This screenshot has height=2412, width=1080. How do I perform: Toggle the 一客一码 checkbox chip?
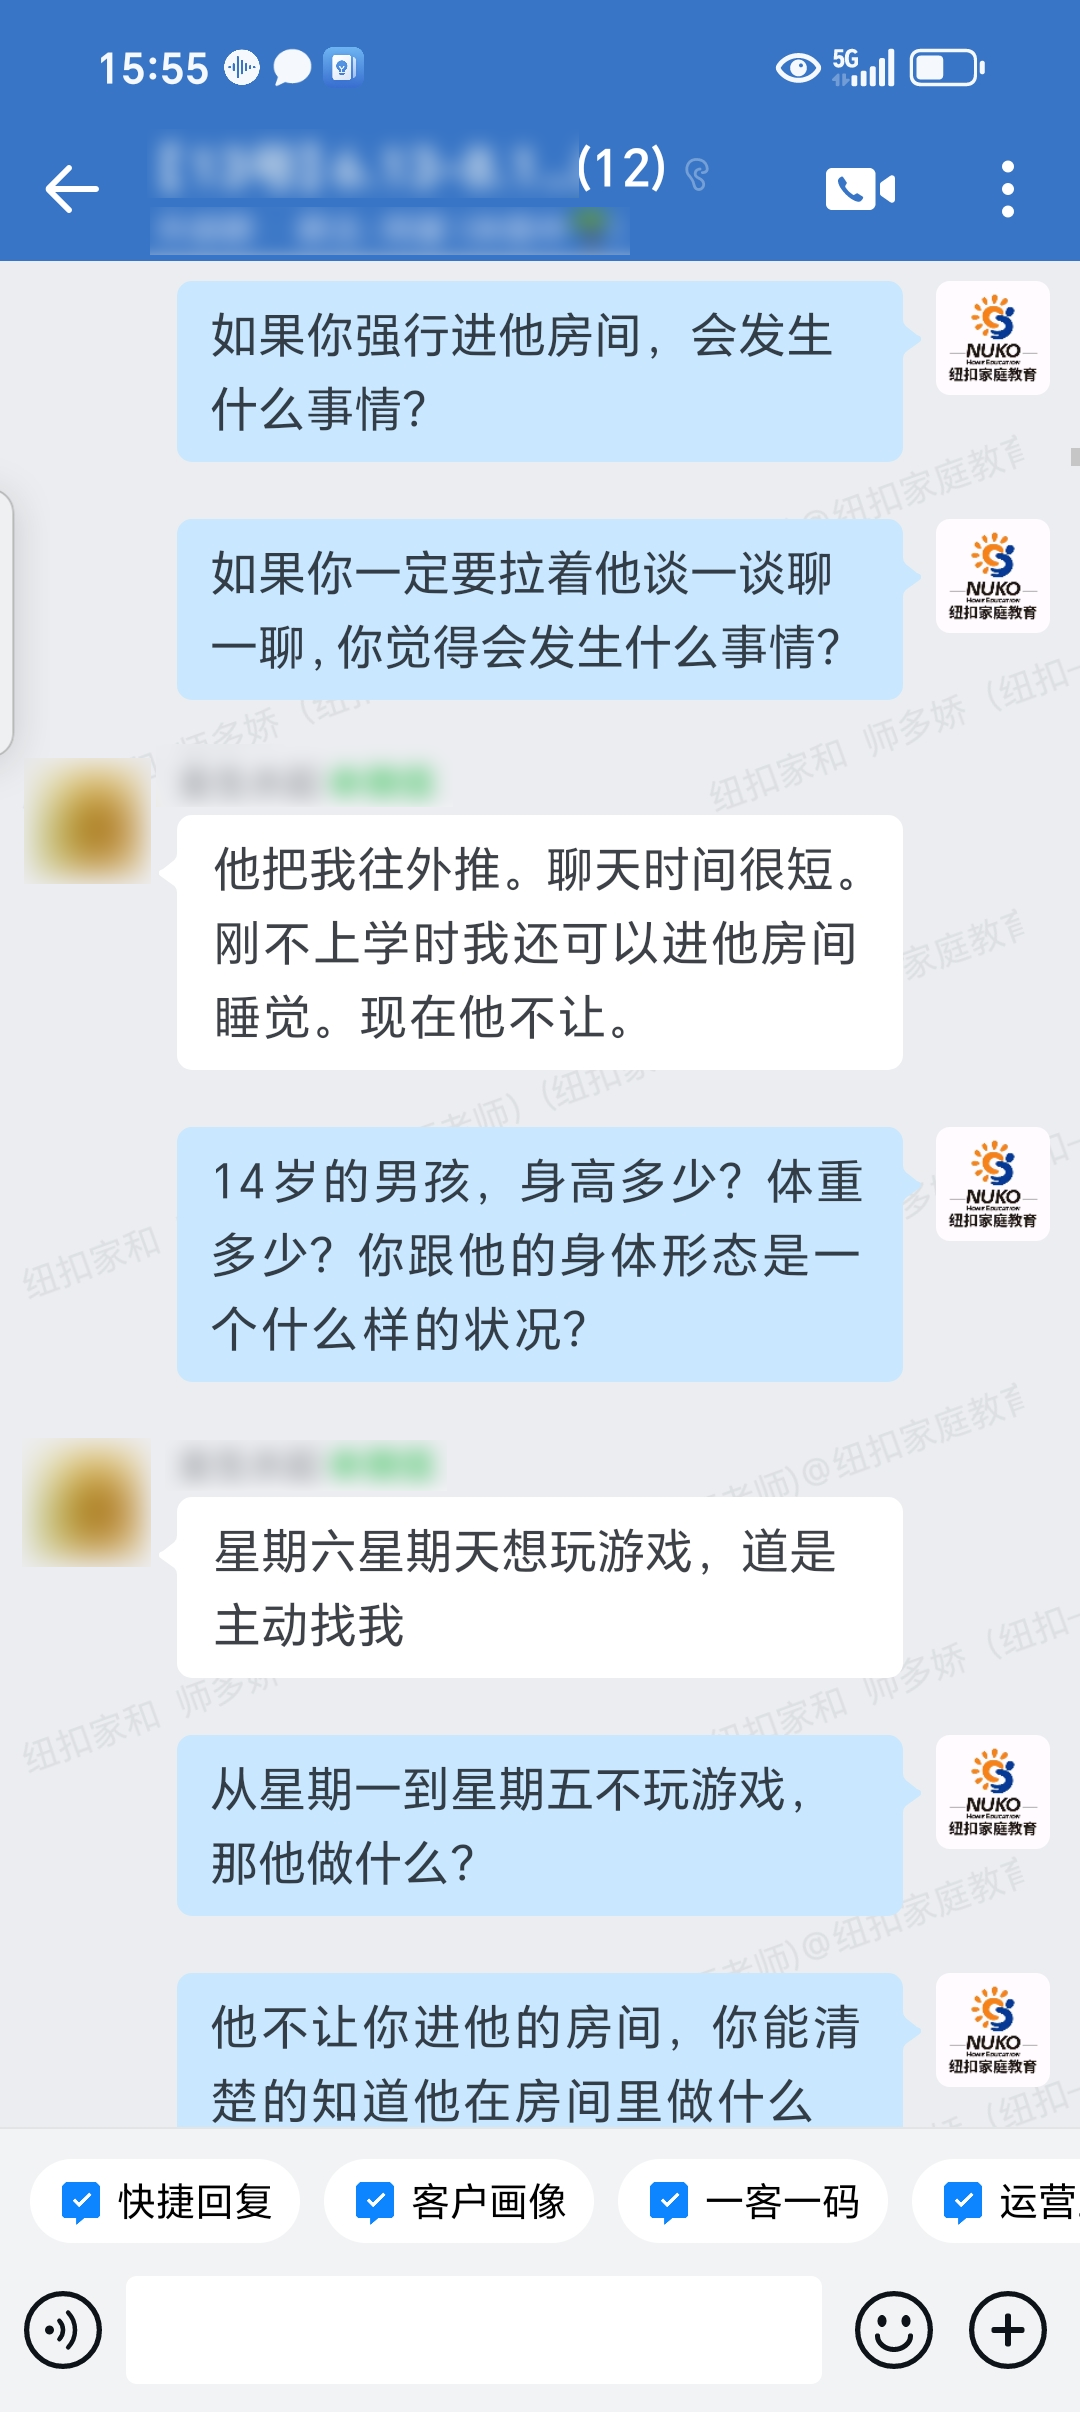753,2201
